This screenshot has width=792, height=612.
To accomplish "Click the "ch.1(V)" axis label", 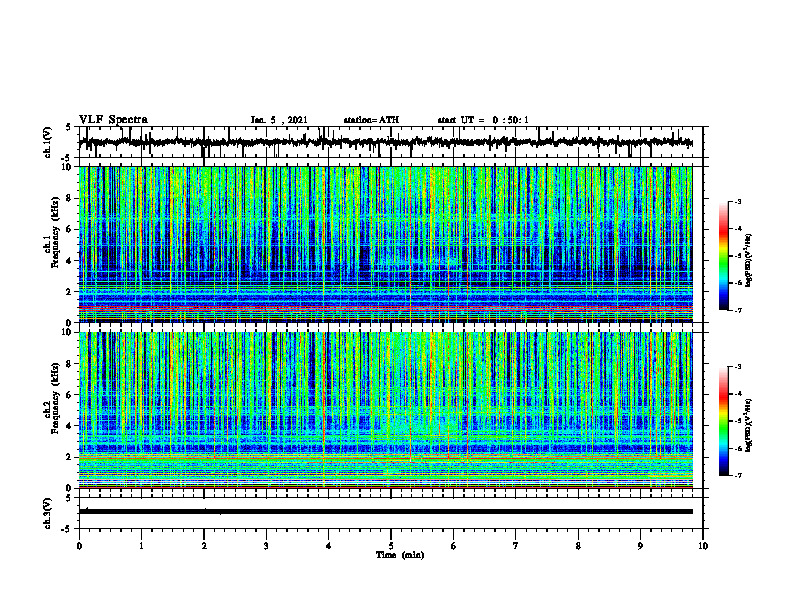I will pyautogui.click(x=48, y=142).
